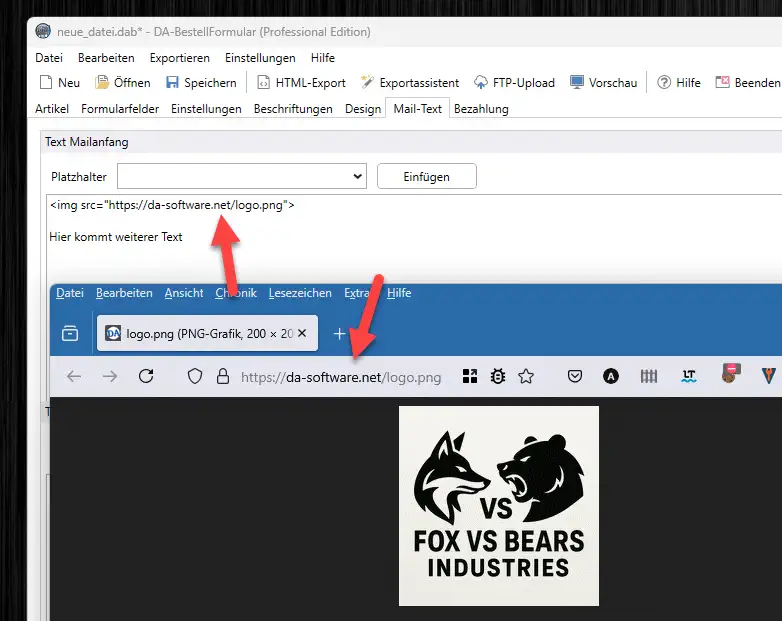This screenshot has height=621, width=782.
Task: Open the Datei menu in DA-BestellFormular
Action: [49, 58]
